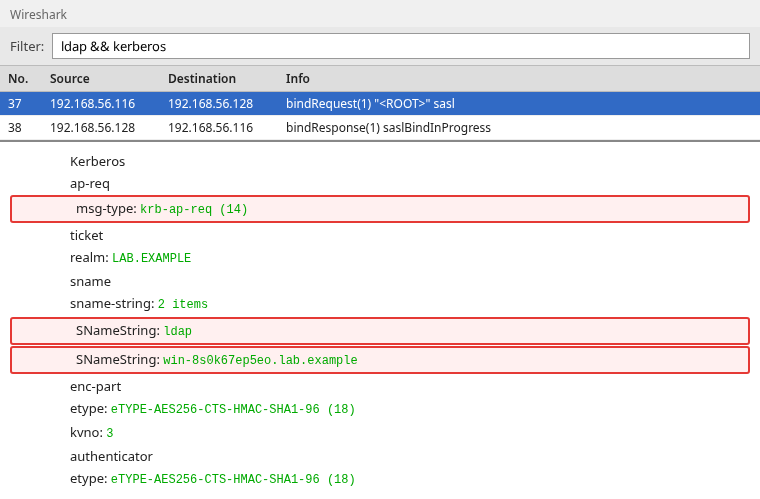Click destination 192.168.56.116 in packet 38

point(210,128)
